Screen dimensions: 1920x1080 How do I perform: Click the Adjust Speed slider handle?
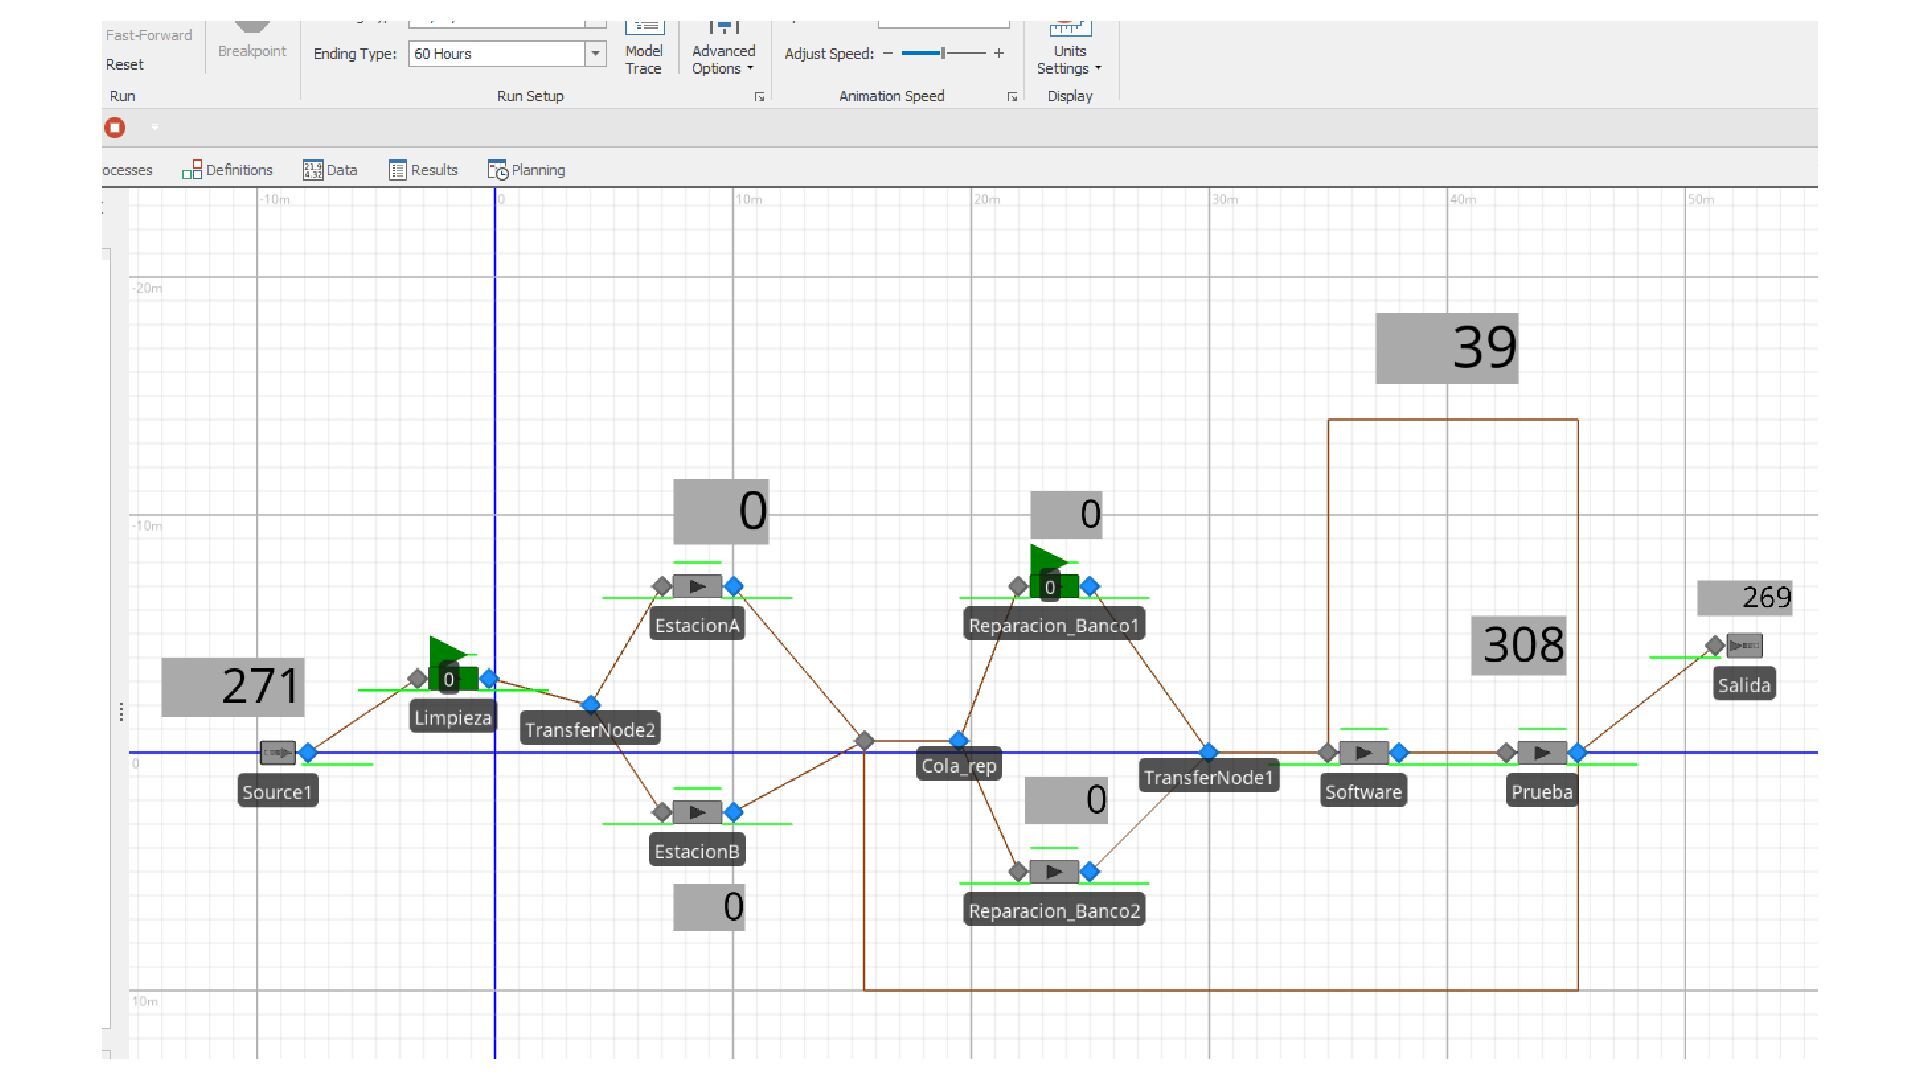pyautogui.click(x=942, y=53)
